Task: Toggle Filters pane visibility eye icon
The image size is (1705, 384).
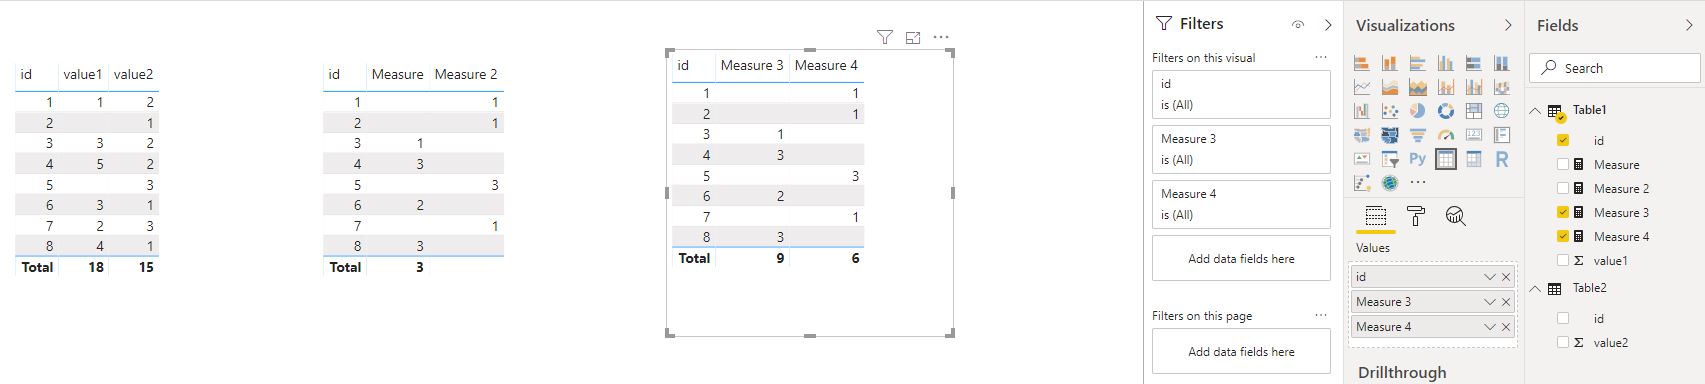Action: click(x=1298, y=24)
